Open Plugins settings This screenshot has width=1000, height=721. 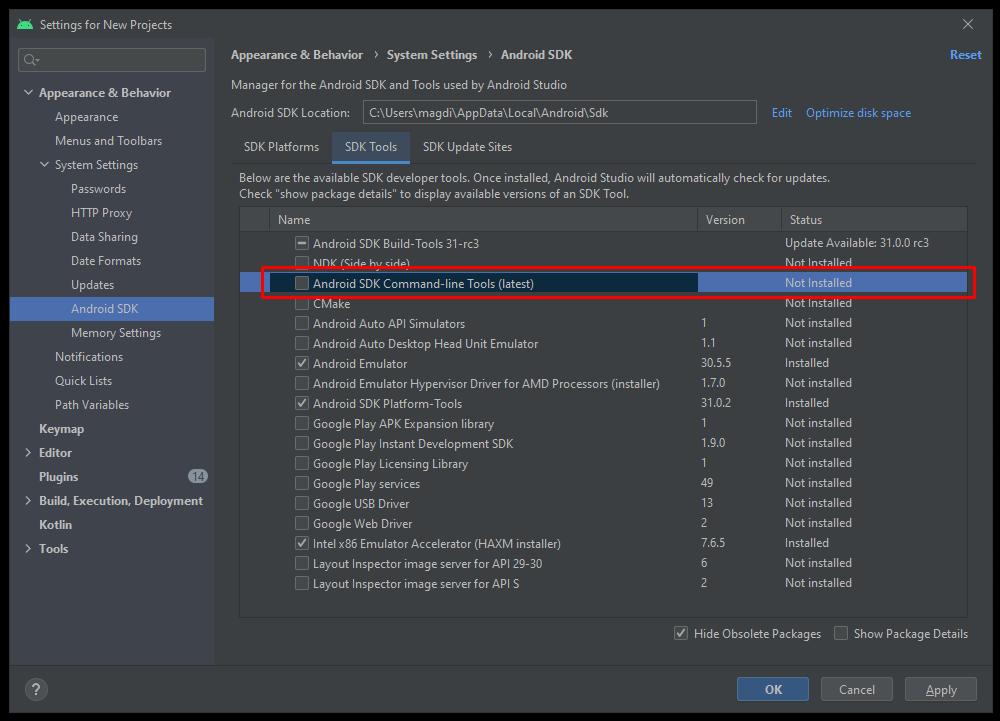pos(59,477)
